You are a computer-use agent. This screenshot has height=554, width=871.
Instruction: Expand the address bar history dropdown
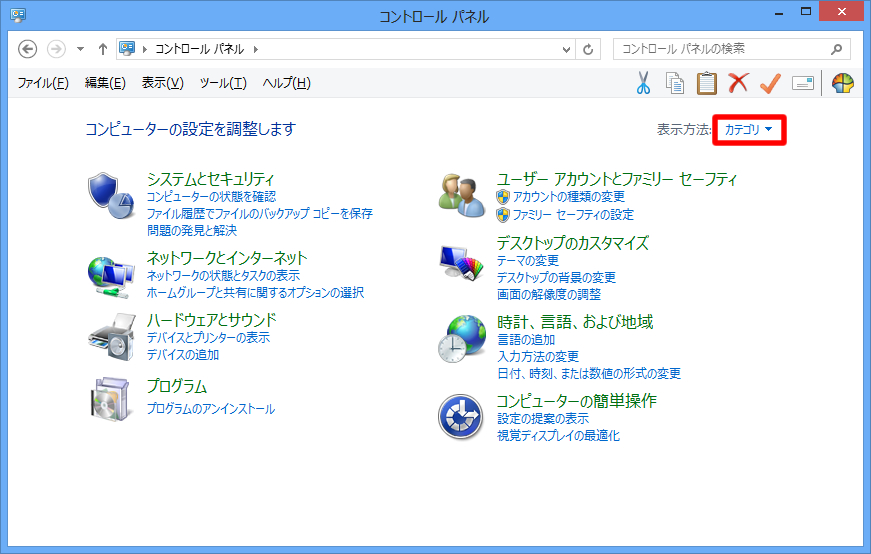pos(566,49)
